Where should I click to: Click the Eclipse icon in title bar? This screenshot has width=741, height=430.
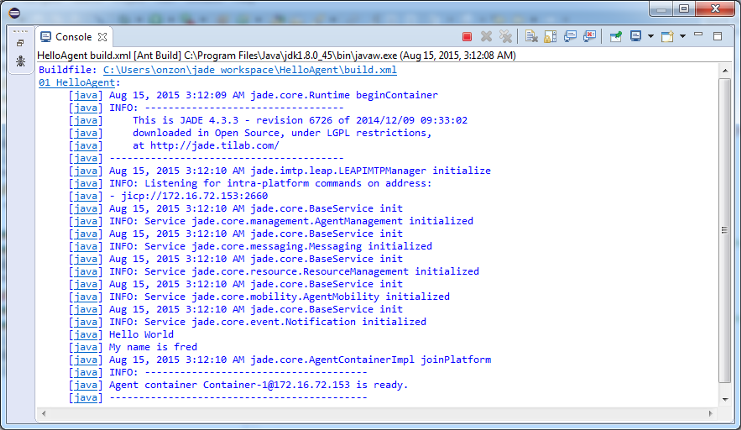click(15, 13)
